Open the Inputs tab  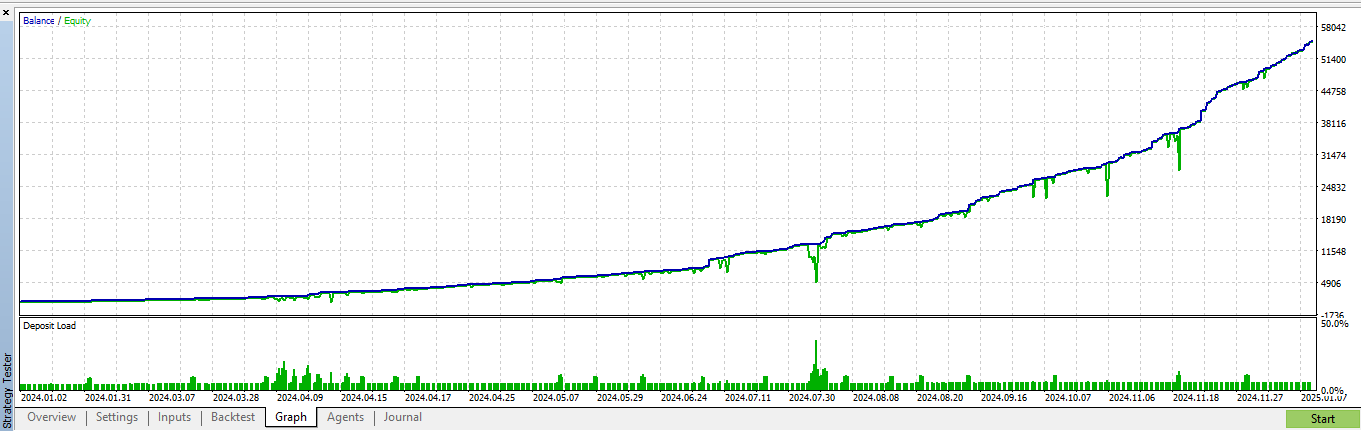(x=175, y=417)
